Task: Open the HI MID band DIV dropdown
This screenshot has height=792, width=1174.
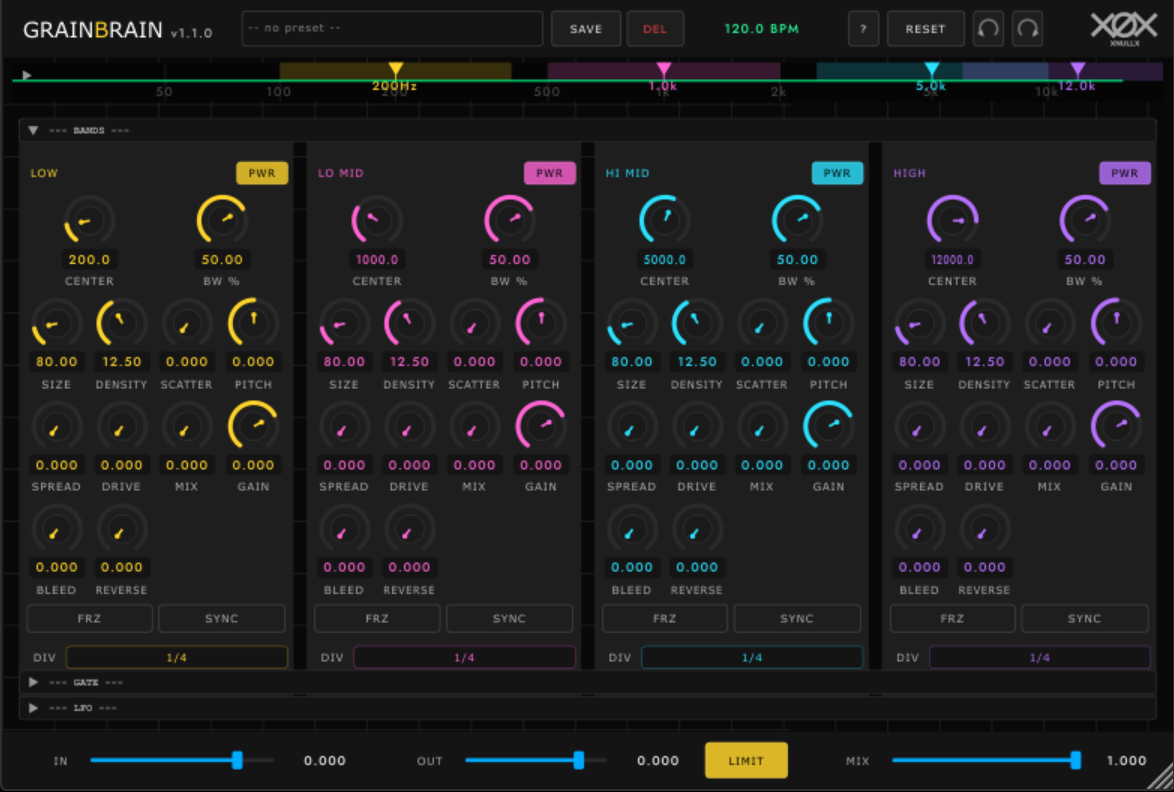Action: tap(752, 657)
